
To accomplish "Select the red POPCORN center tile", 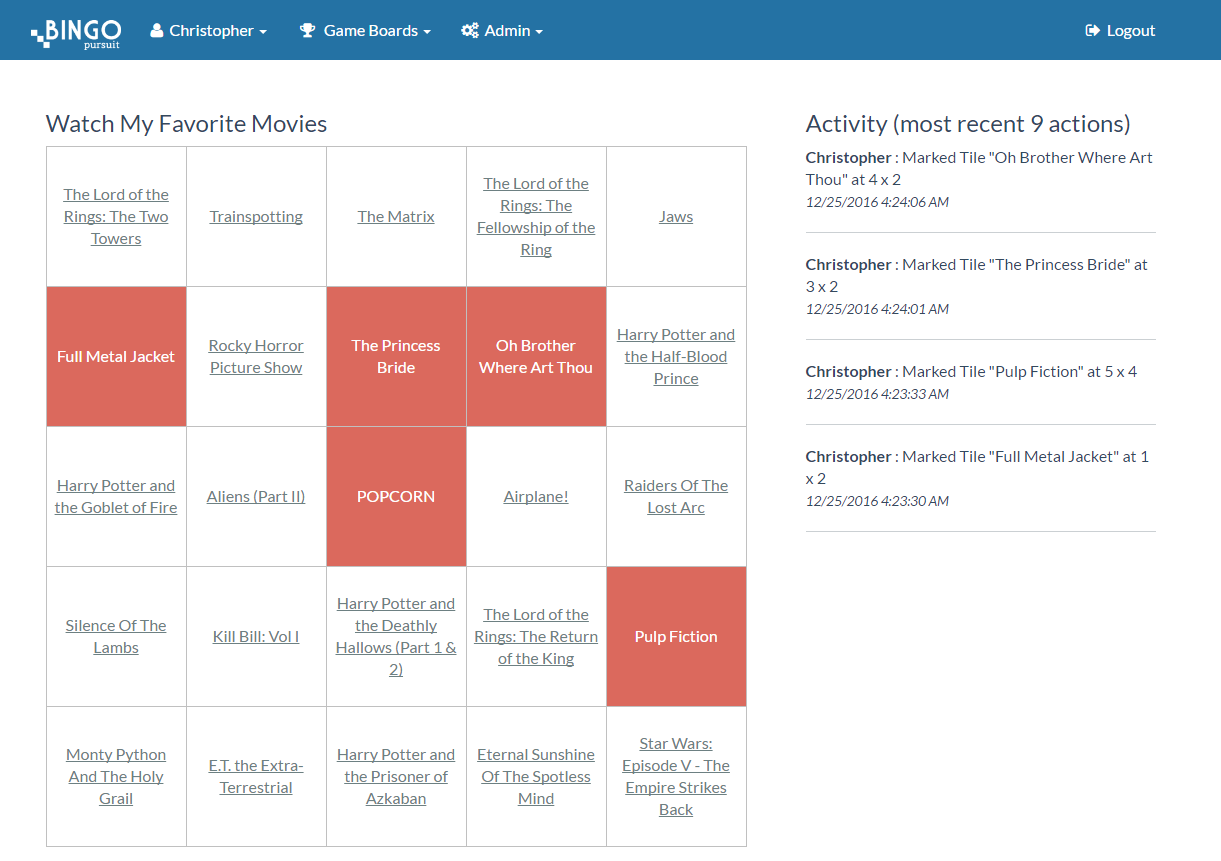I will tap(396, 497).
